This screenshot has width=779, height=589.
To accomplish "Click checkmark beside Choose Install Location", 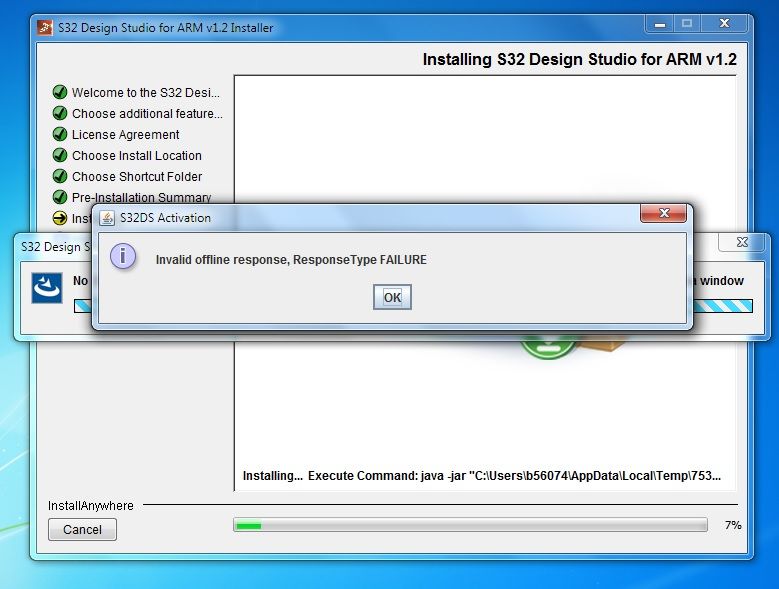I will pyautogui.click(x=60, y=155).
